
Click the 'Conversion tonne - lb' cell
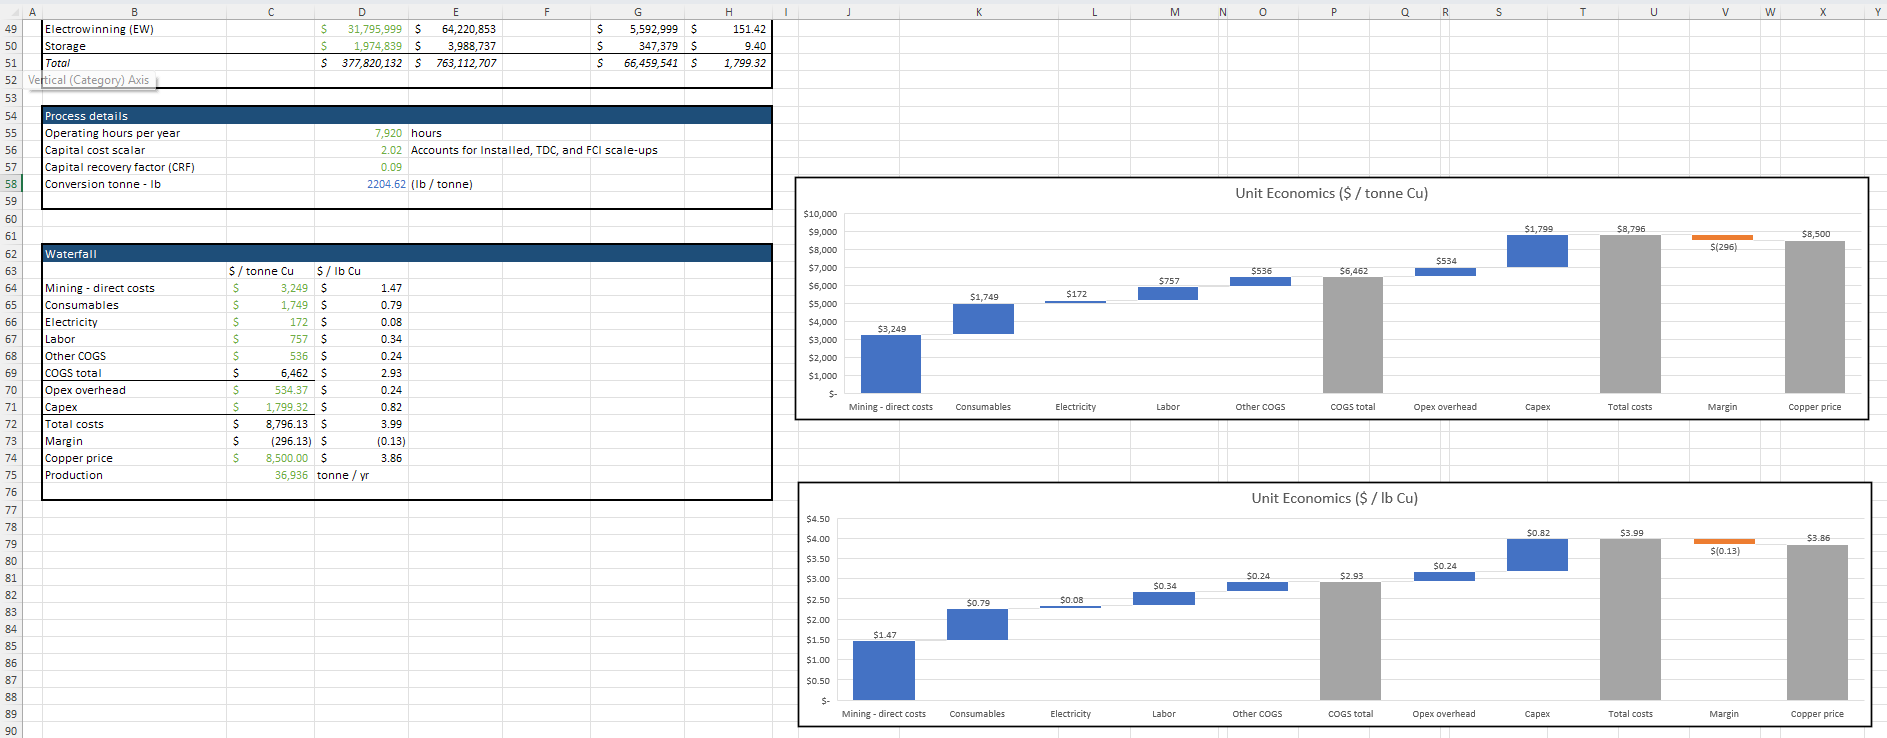pos(134,184)
